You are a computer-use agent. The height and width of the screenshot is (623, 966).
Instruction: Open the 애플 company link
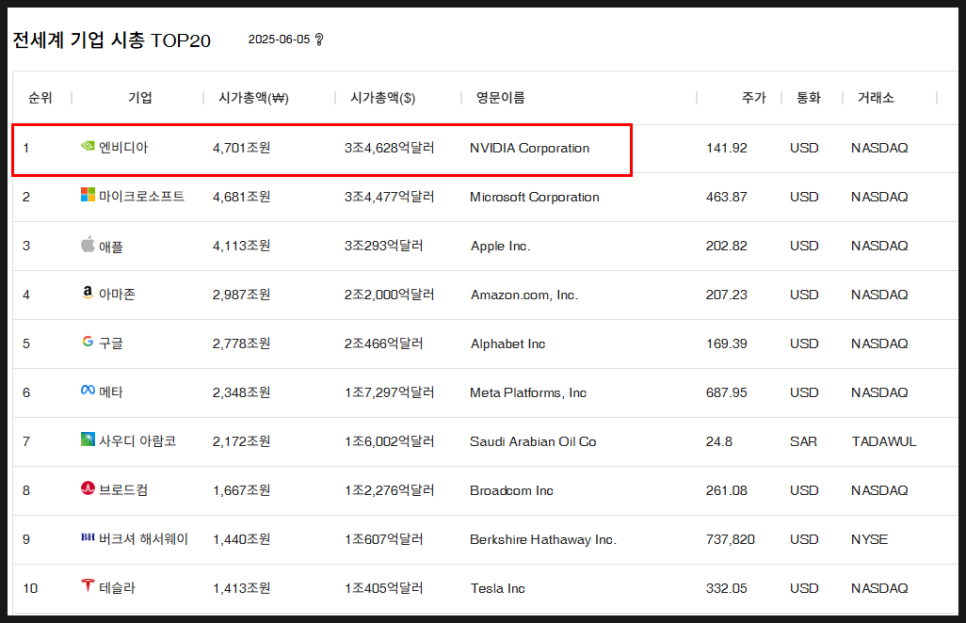click(x=111, y=246)
